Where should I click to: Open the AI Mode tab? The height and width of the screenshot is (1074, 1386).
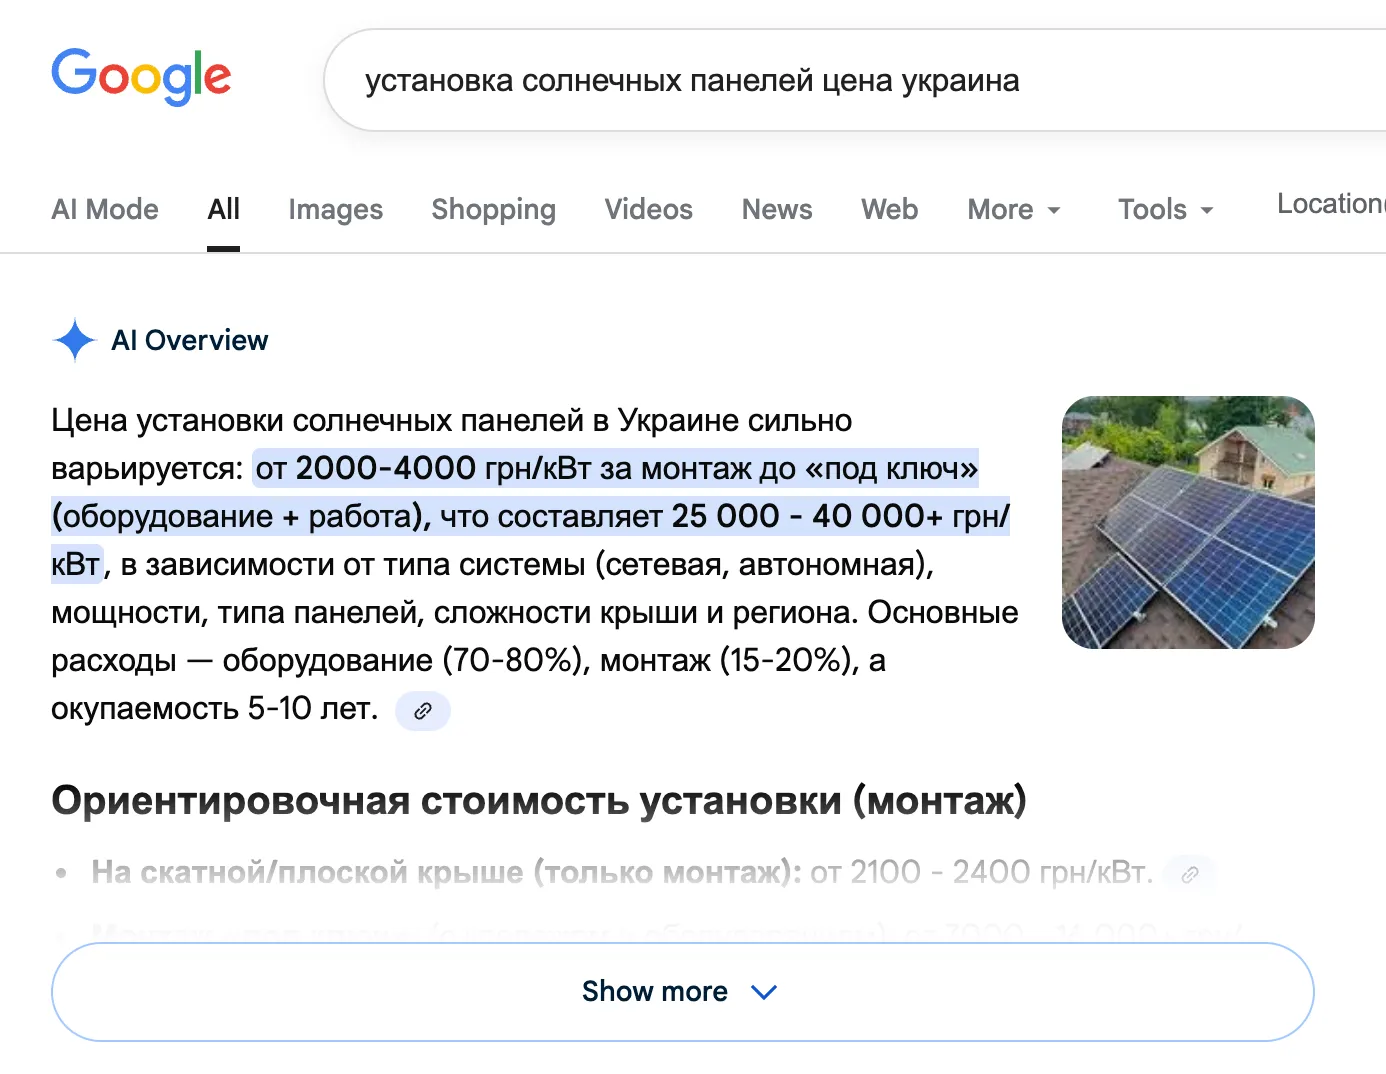click(104, 210)
